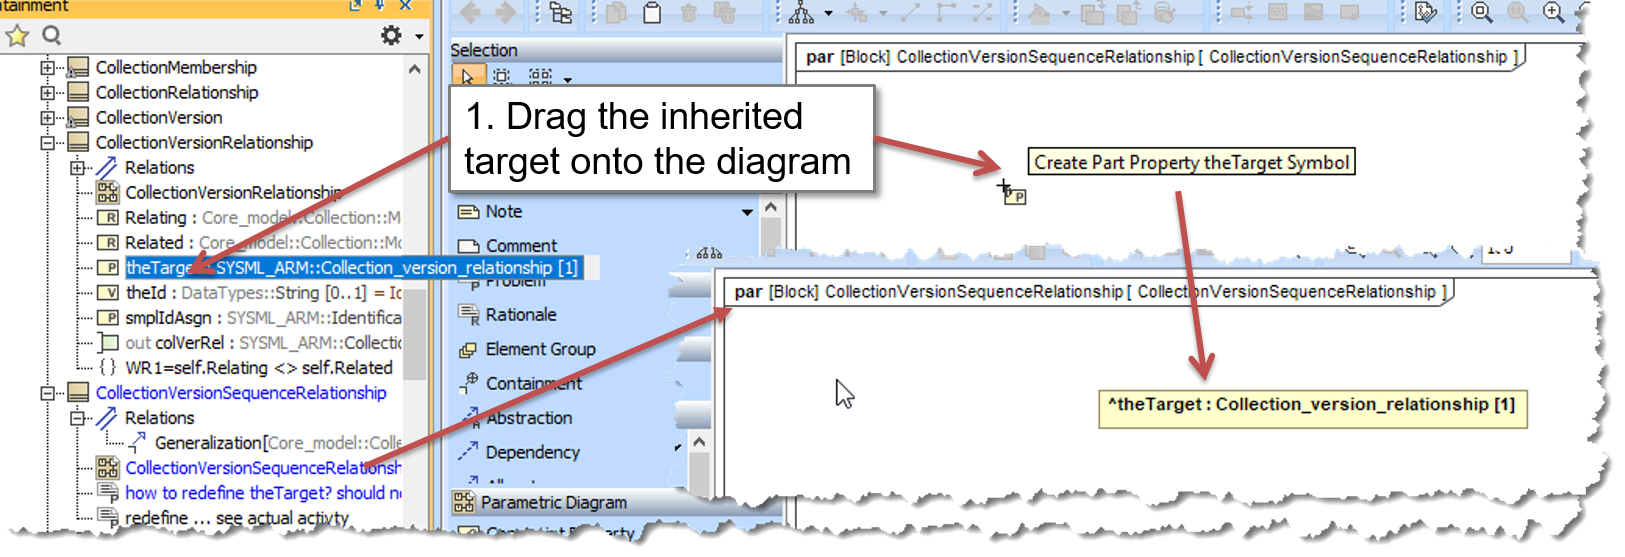
Task: Open the dropdown arrow beside Note
Action: click(747, 212)
